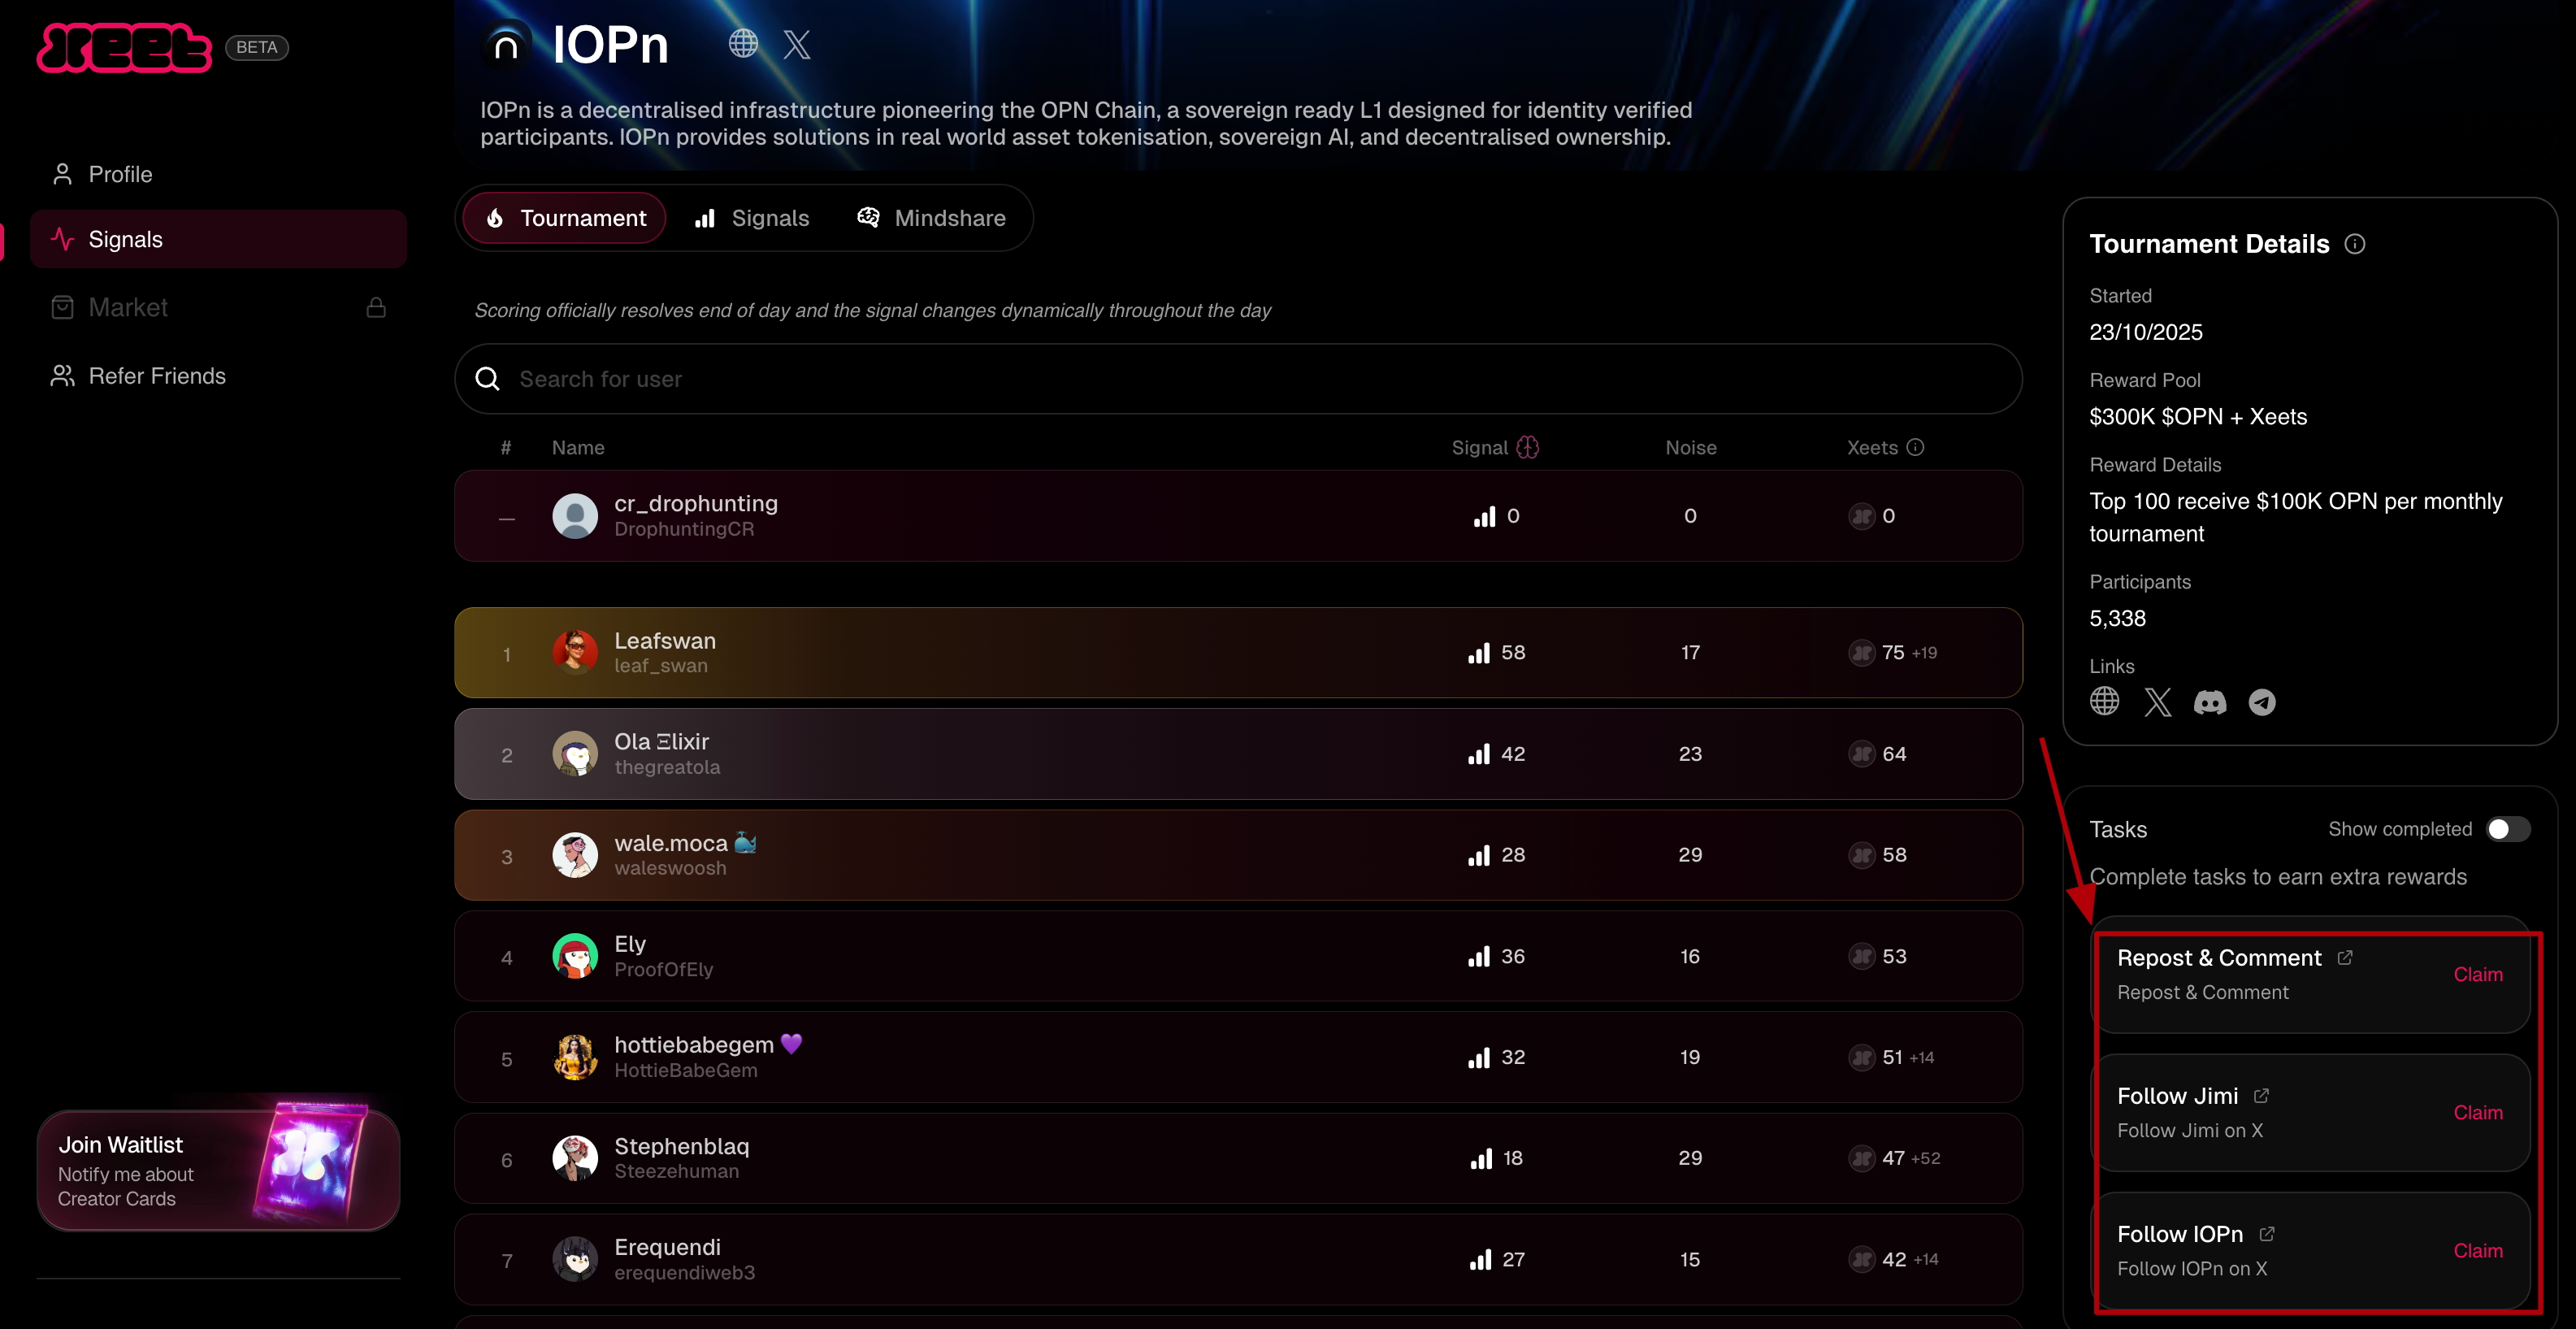Click the Discord icon under Links
This screenshot has height=1329, width=2576.
[2209, 703]
